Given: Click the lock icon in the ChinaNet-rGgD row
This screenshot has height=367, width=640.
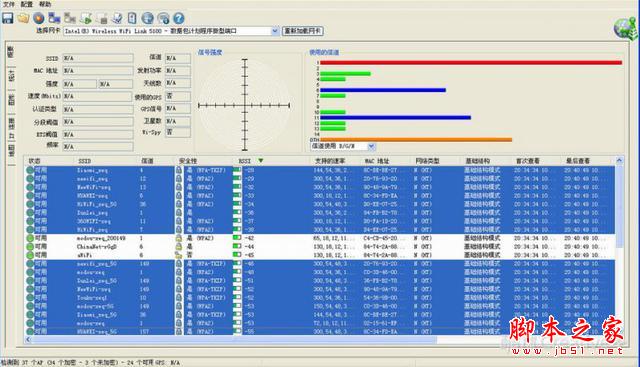Looking at the screenshot, I should [179, 247].
